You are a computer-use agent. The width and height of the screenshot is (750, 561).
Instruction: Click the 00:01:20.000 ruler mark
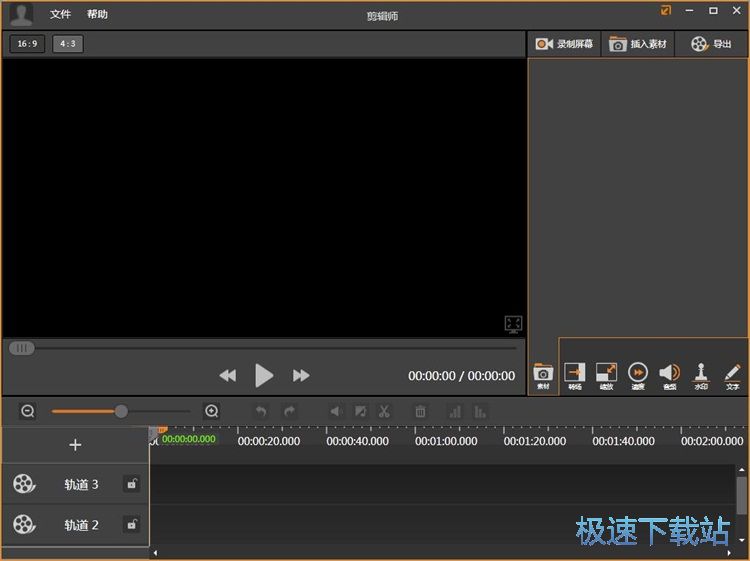535,441
